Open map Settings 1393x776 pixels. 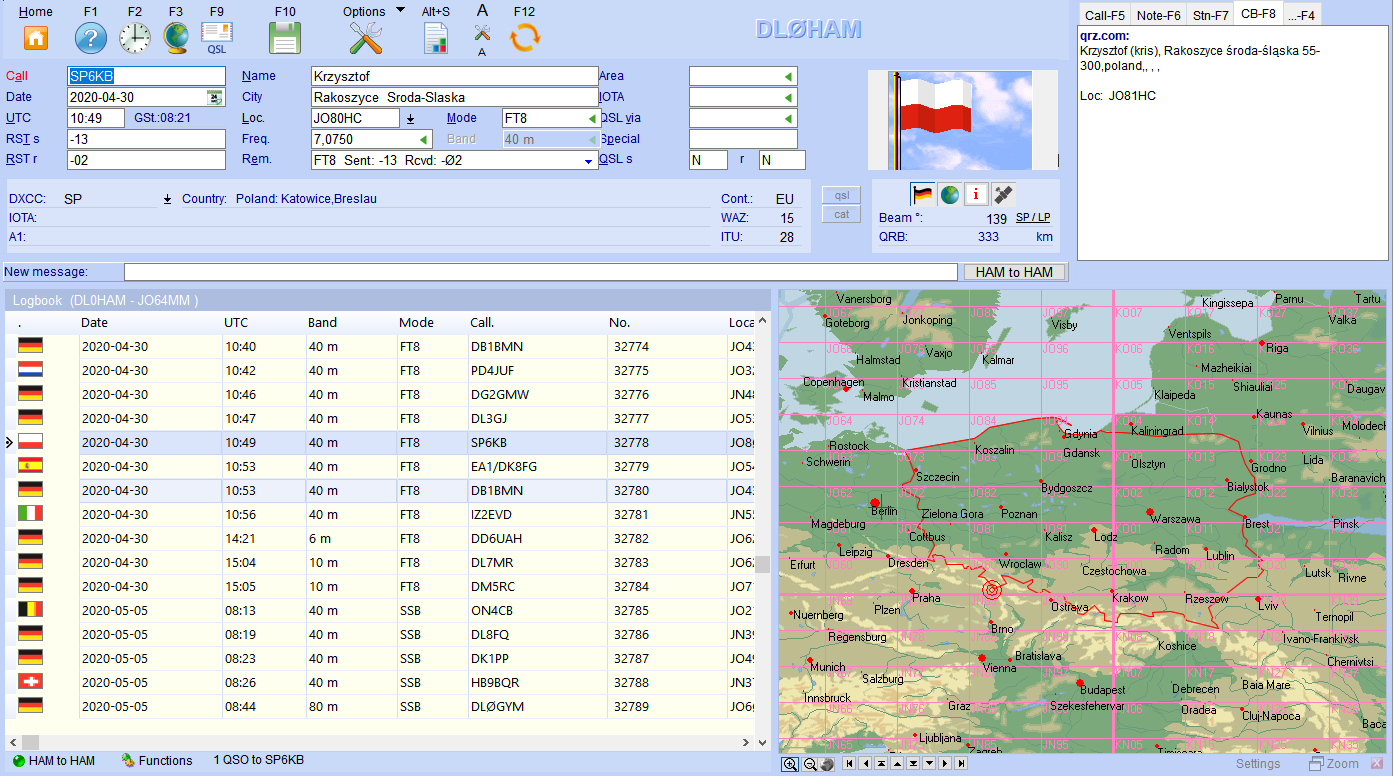pyautogui.click(x=1258, y=764)
